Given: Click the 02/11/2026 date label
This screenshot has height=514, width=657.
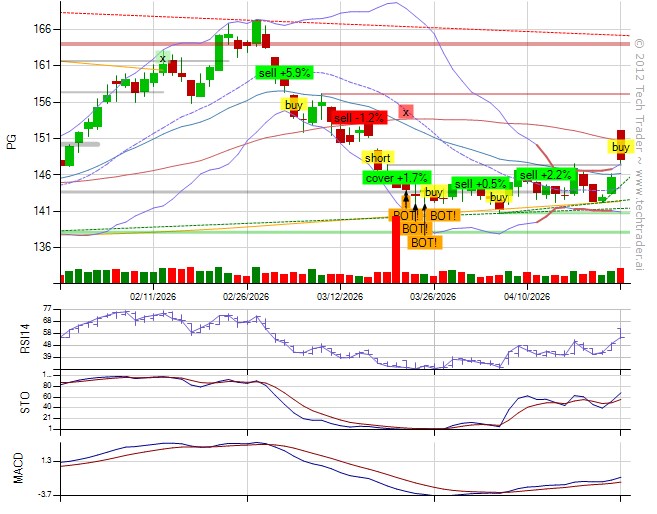Looking at the screenshot, I should click(154, 296).
